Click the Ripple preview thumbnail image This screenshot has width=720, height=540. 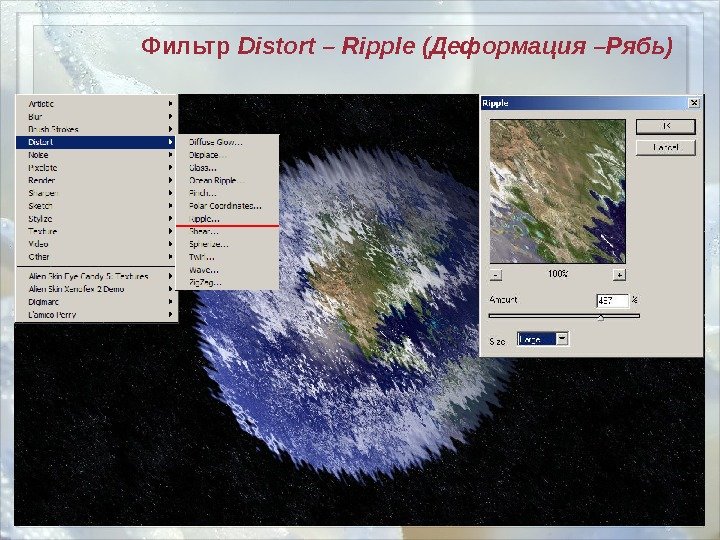557,191
